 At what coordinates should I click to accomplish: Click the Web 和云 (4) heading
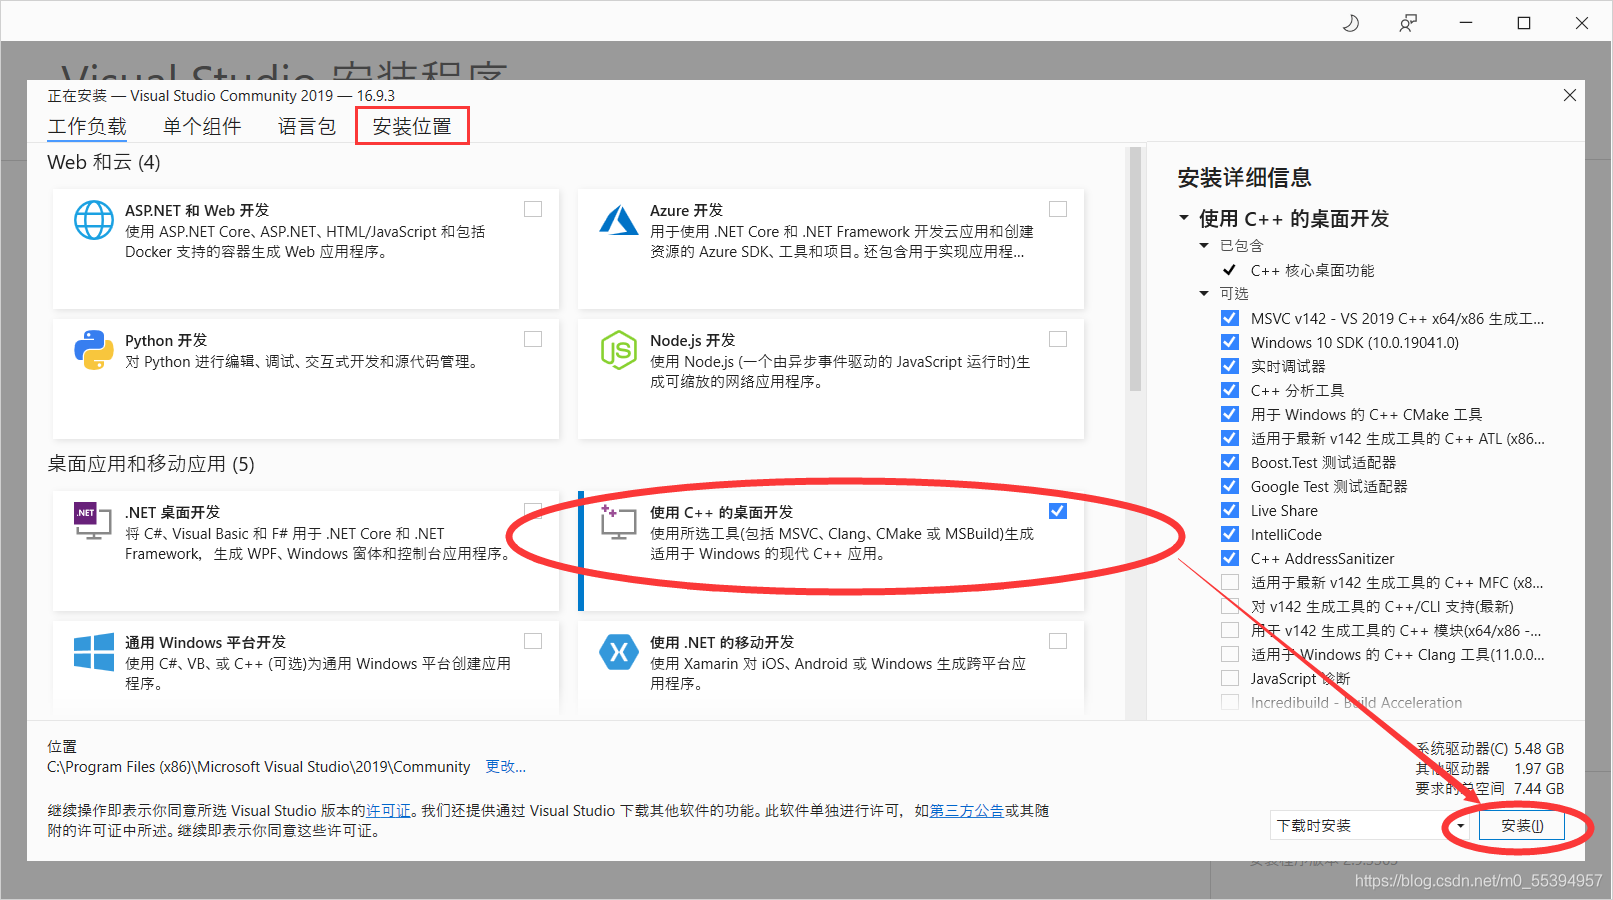[x=104, y=162]
